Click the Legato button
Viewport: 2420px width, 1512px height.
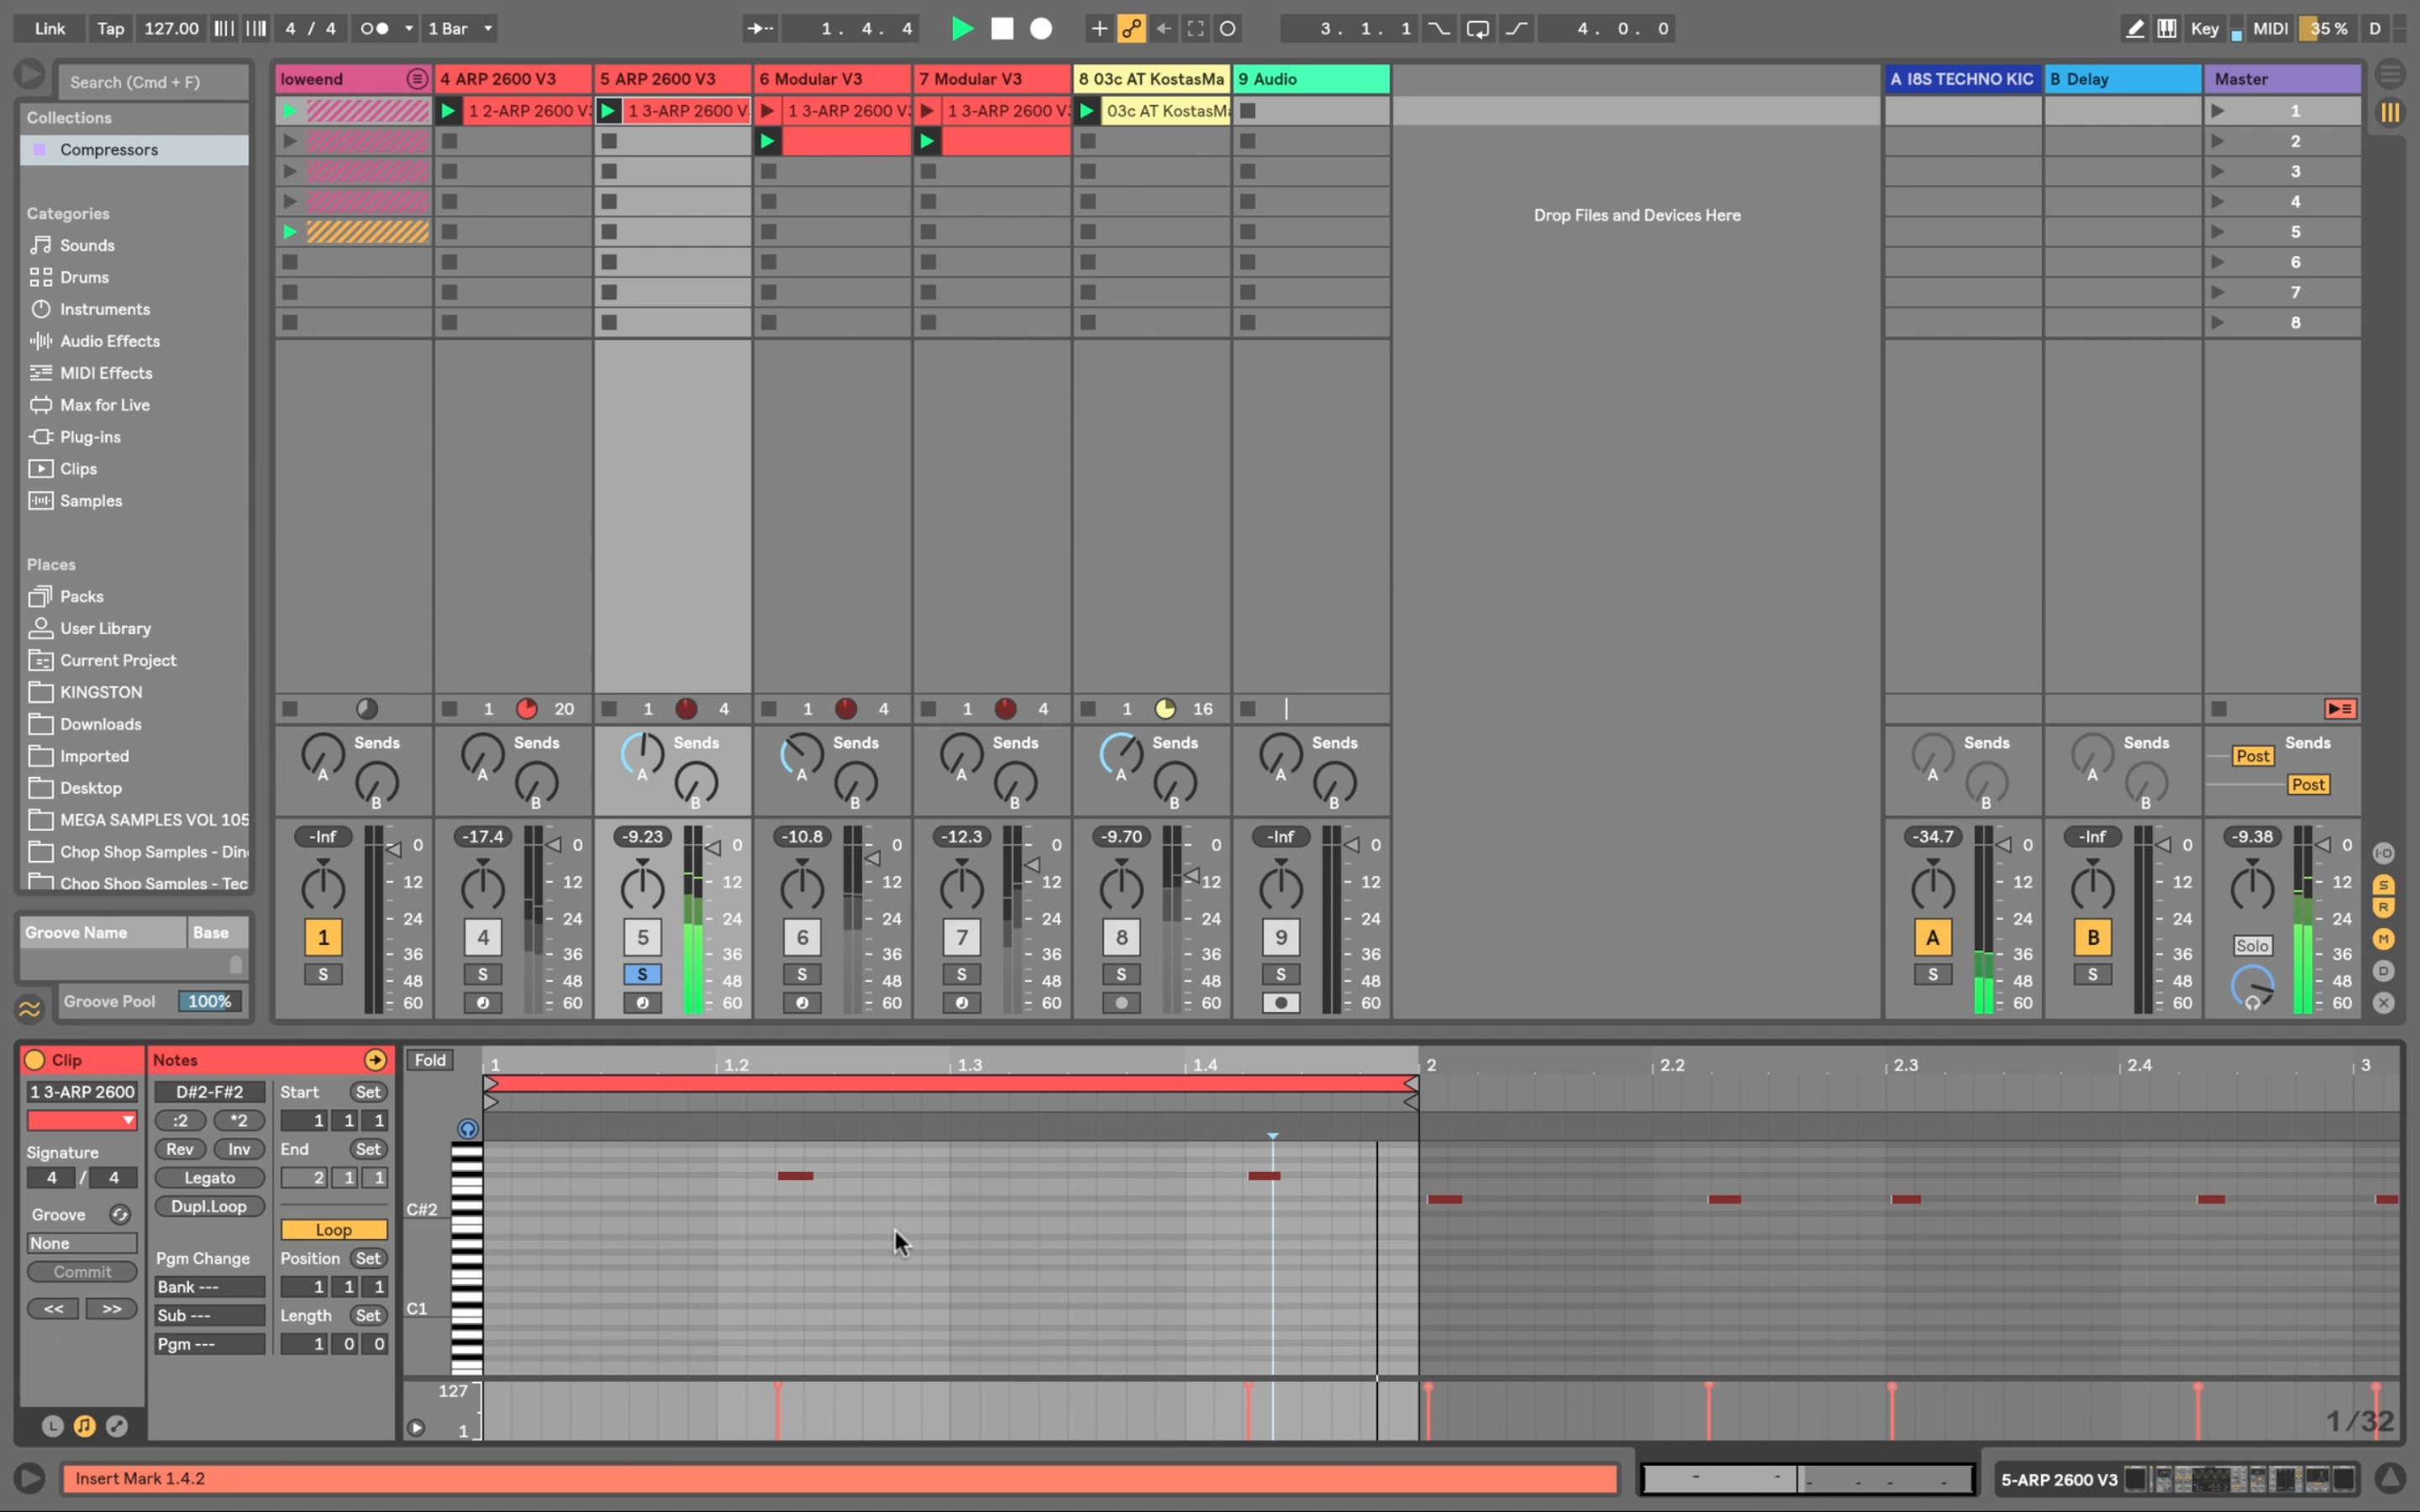coord(209,1177)
